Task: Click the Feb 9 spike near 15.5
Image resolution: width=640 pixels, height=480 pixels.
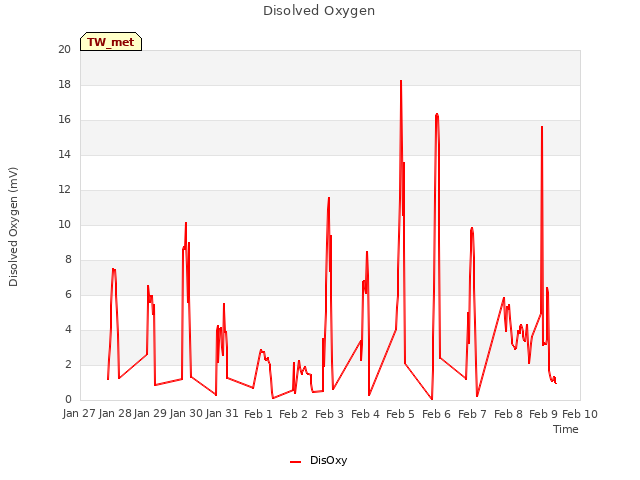Action: 542,127
